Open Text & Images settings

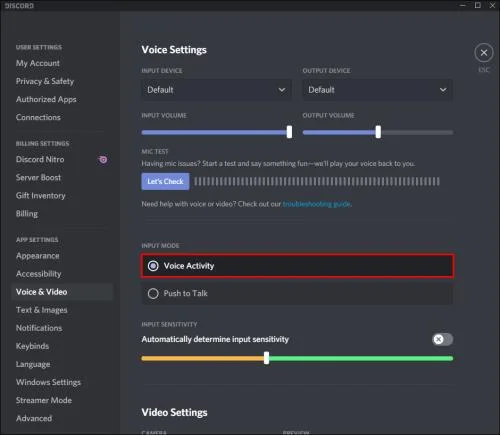(41, 310)
